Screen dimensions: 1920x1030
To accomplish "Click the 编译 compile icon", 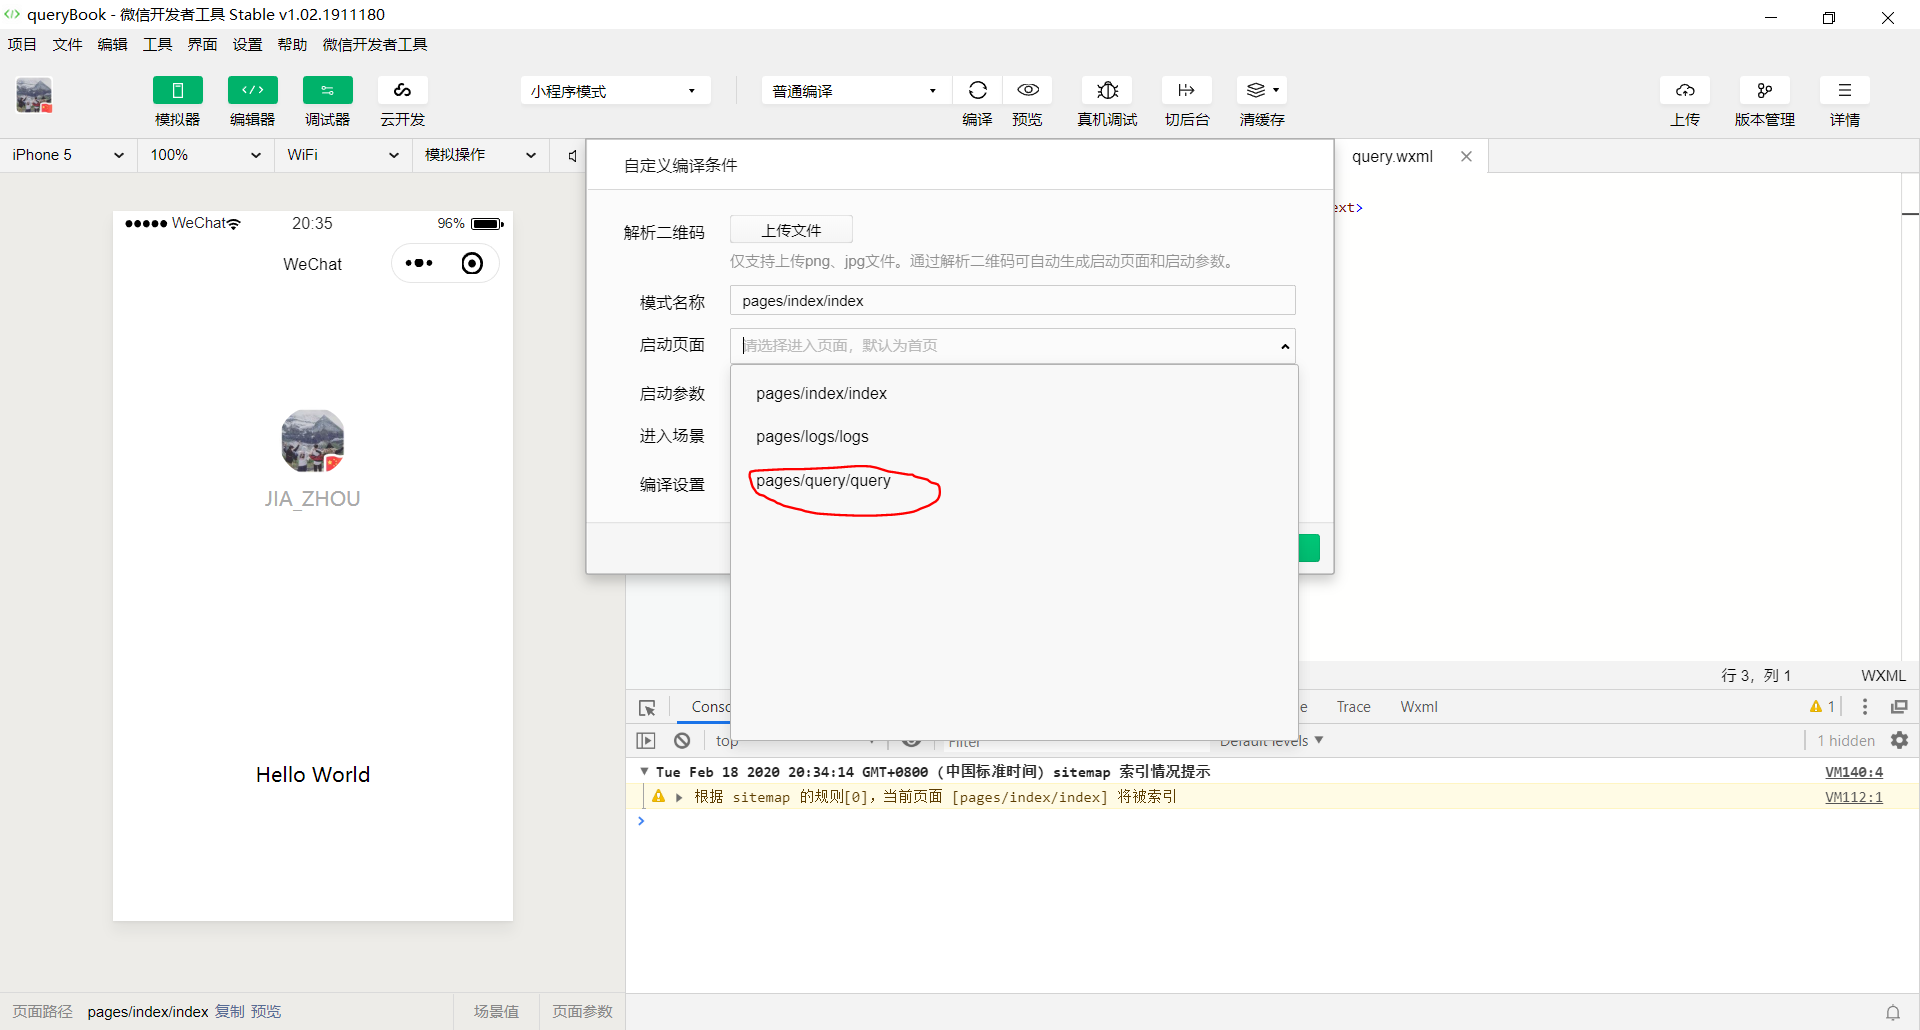I will (x=977, y=90).
